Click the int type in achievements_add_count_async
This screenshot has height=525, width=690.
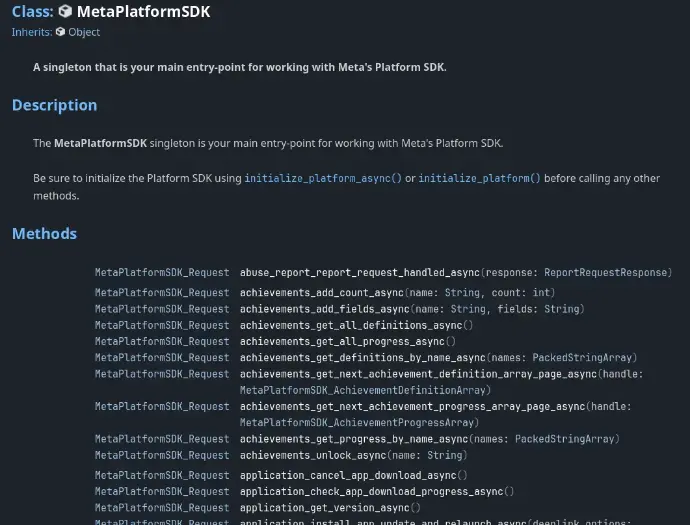541,293
